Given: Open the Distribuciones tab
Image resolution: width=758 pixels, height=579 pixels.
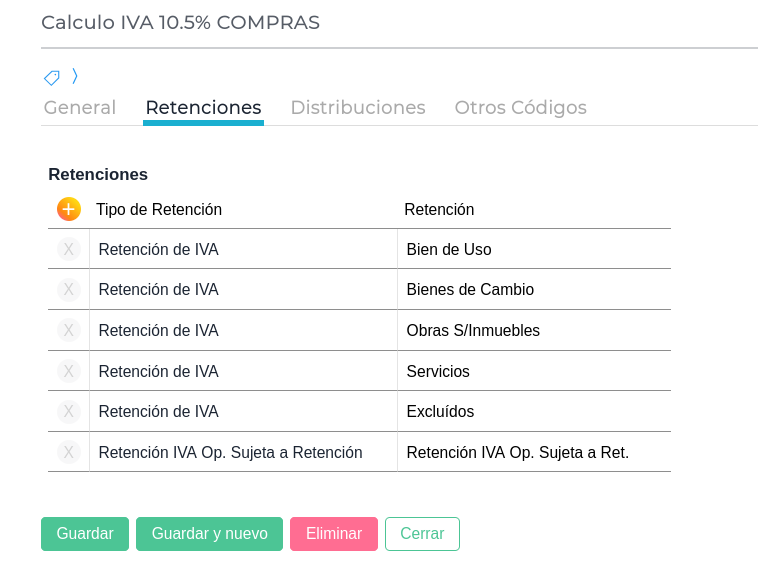Looking at the screenshot, I should coord(358,107).
